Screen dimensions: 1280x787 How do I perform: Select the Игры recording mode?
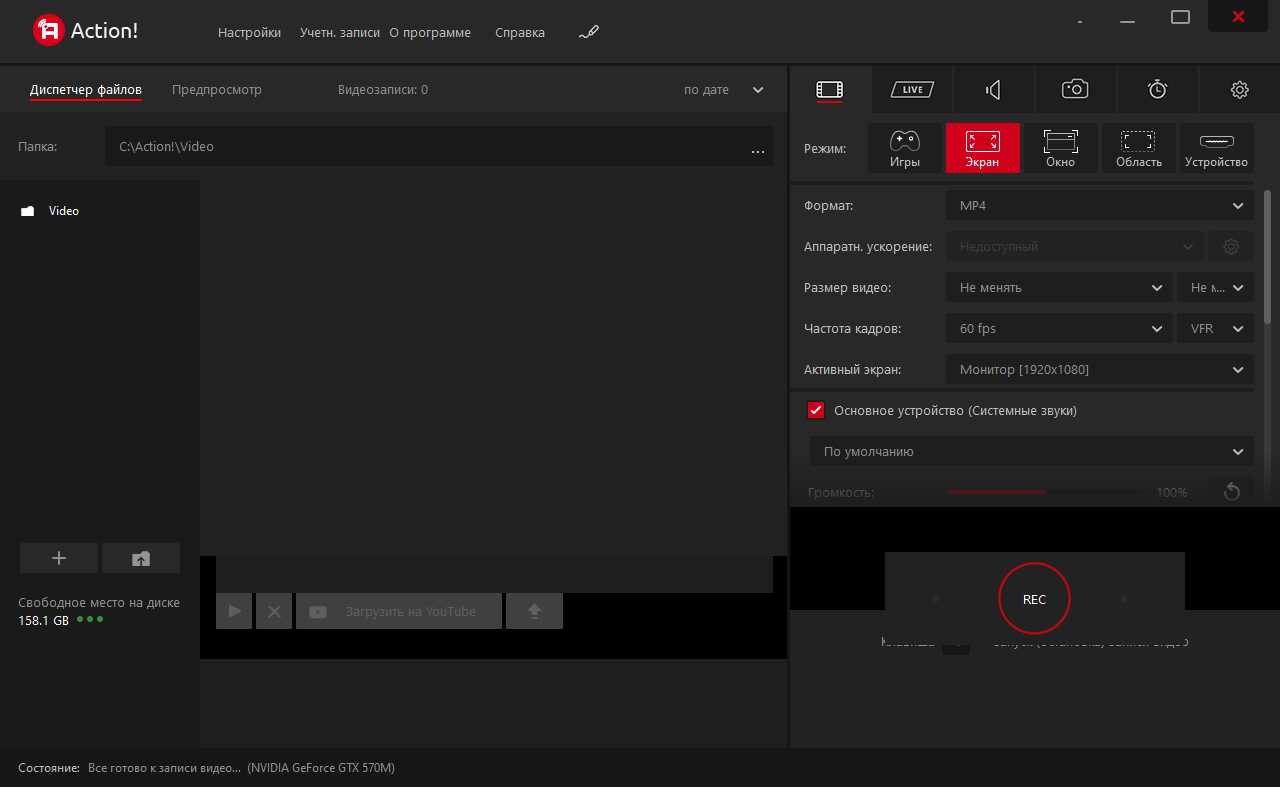905,148
